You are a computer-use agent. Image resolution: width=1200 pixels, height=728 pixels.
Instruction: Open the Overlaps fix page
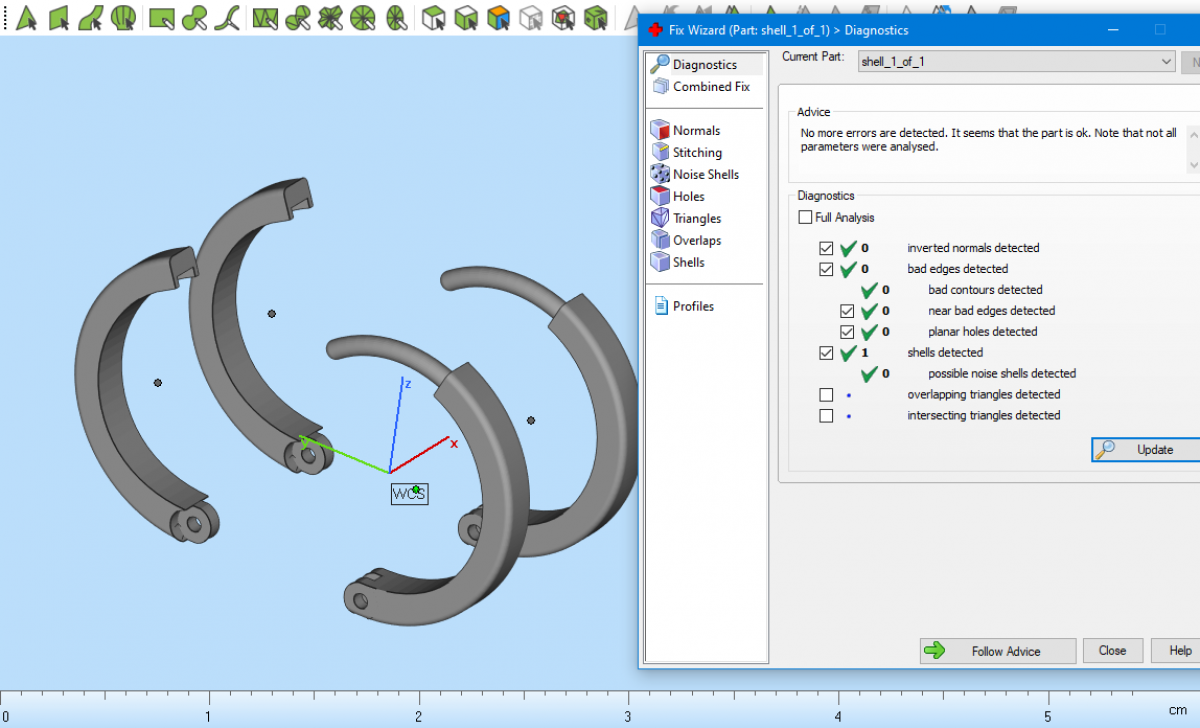pyautogui.click(x=696, y=240)
